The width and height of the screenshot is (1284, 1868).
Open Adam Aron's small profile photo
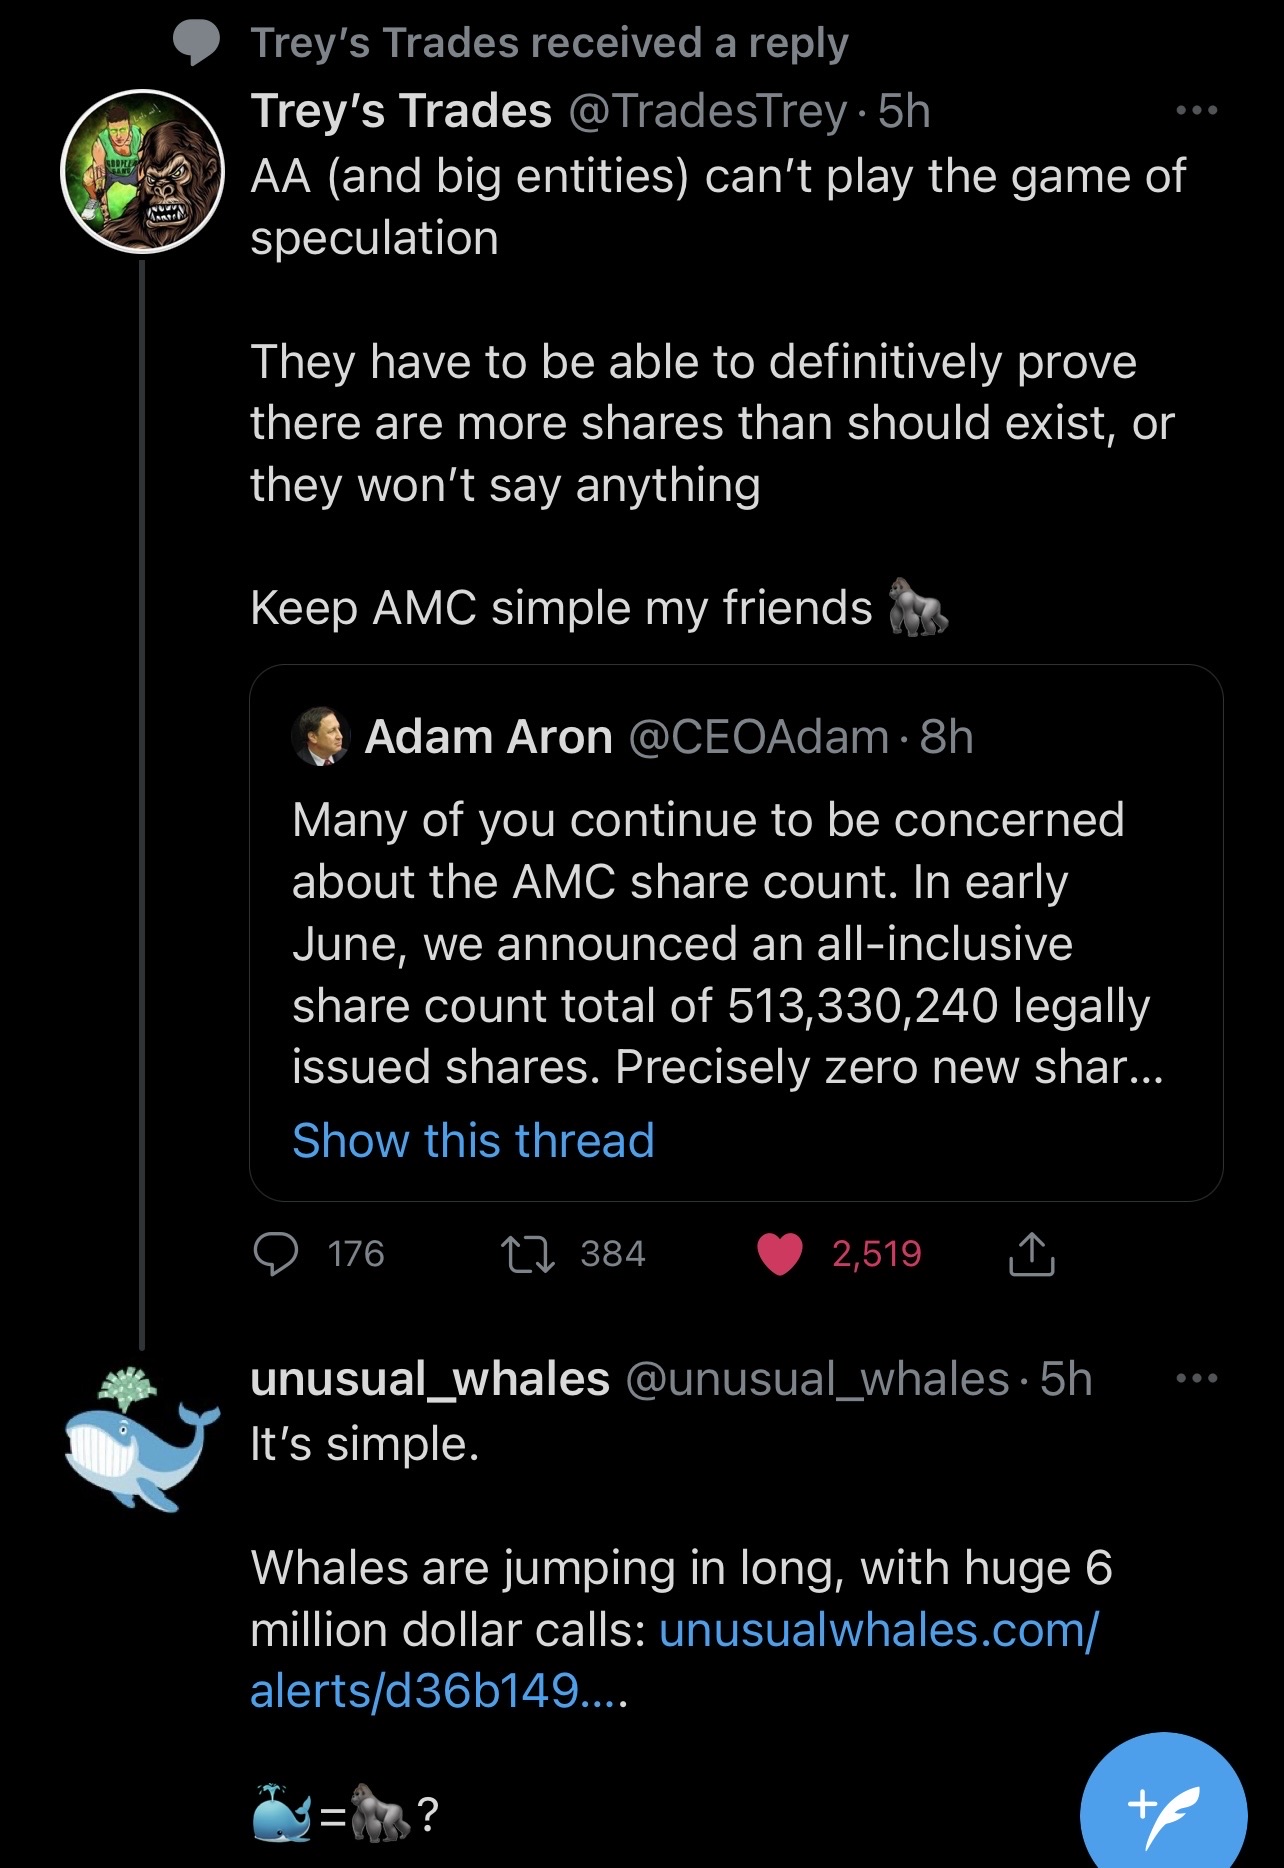tap(320, 737)
